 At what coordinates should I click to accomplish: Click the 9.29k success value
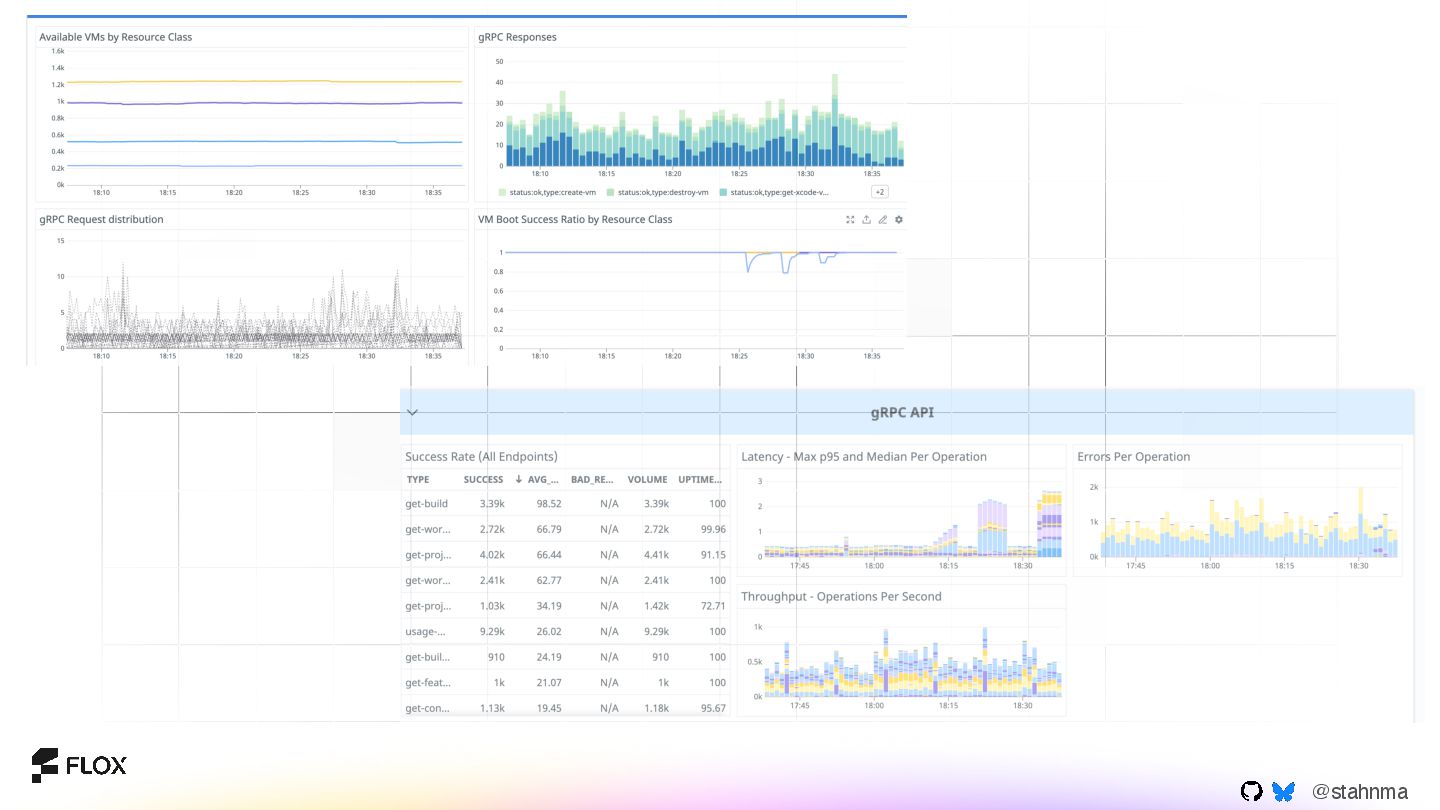pos(492,632)
